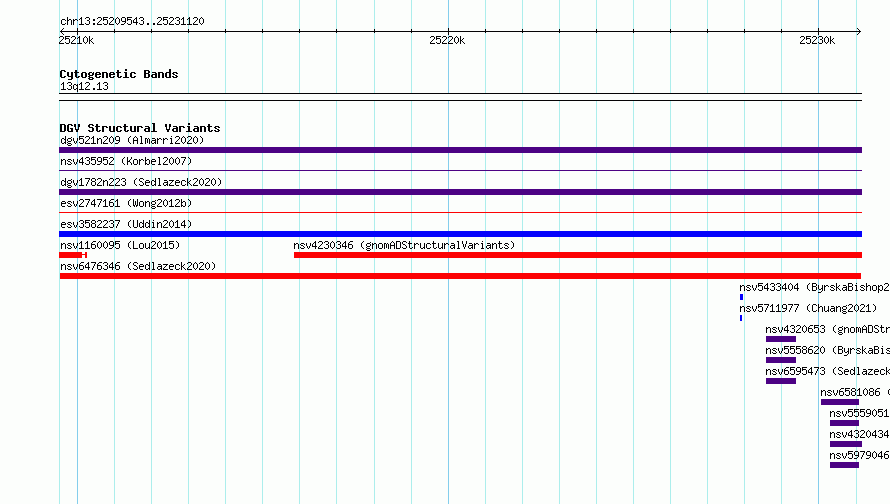Select the Cytogenetic Bands track title

click(119, 74)
